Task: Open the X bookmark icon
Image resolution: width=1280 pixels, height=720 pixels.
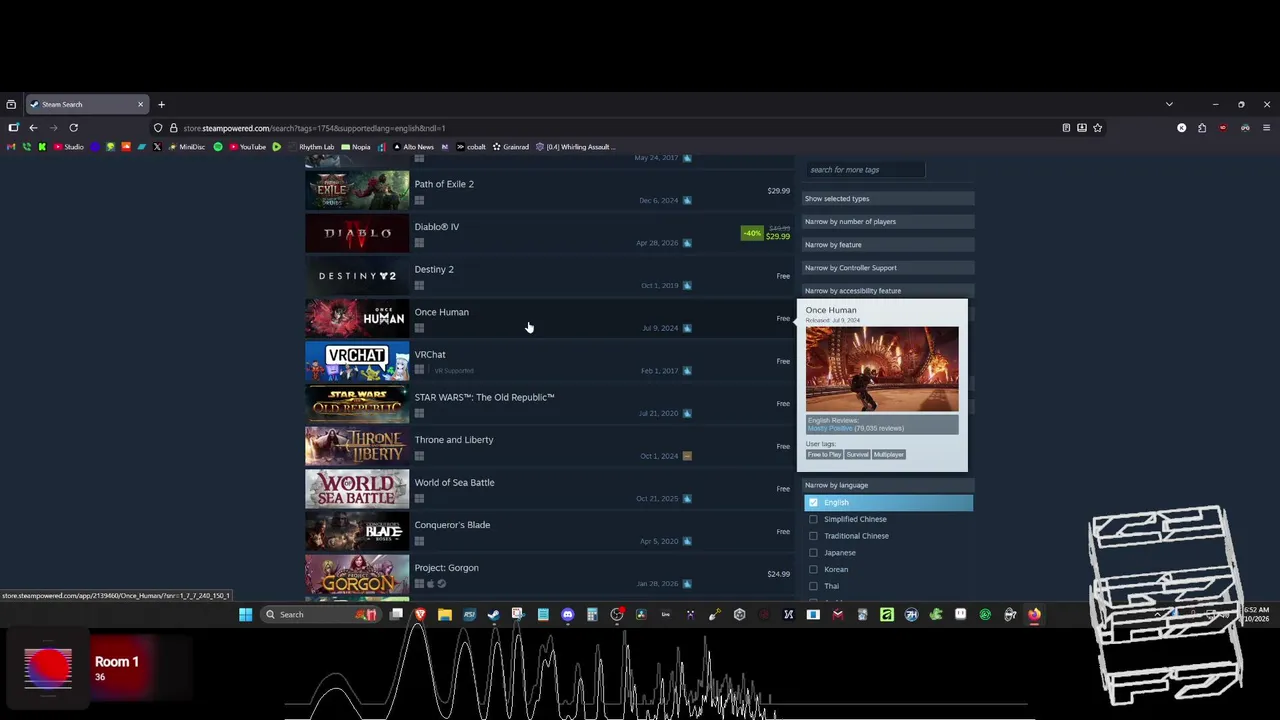Action: pos(157,147)
